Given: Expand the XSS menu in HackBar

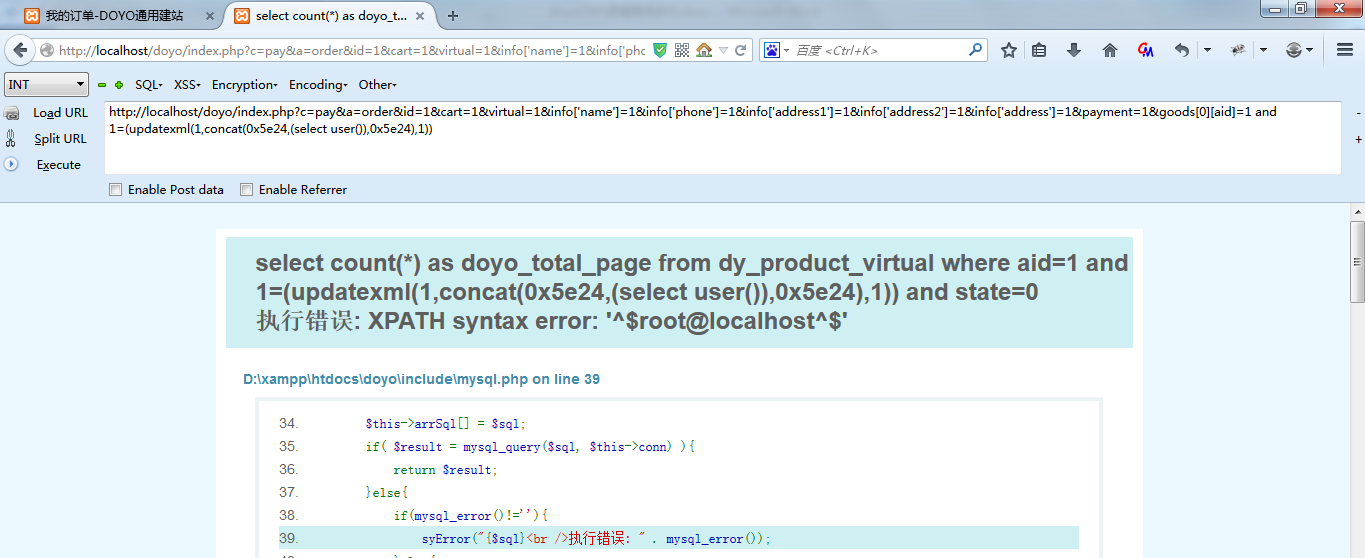Looking at the screenshot, I should pos(187,85).
